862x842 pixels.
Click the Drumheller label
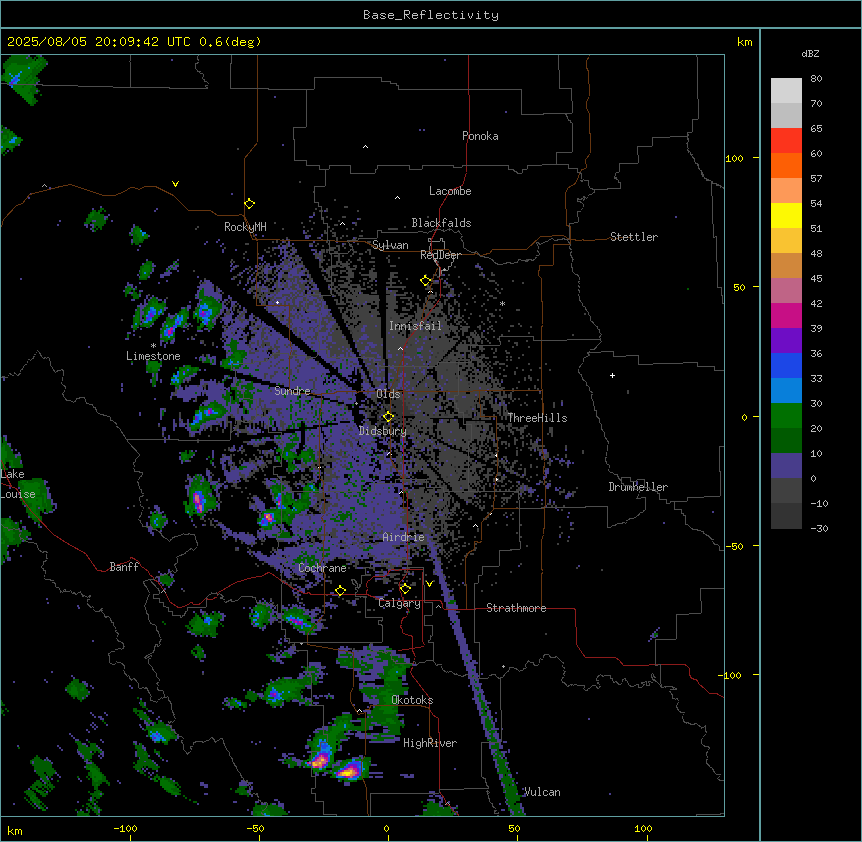tap(638, 487)
